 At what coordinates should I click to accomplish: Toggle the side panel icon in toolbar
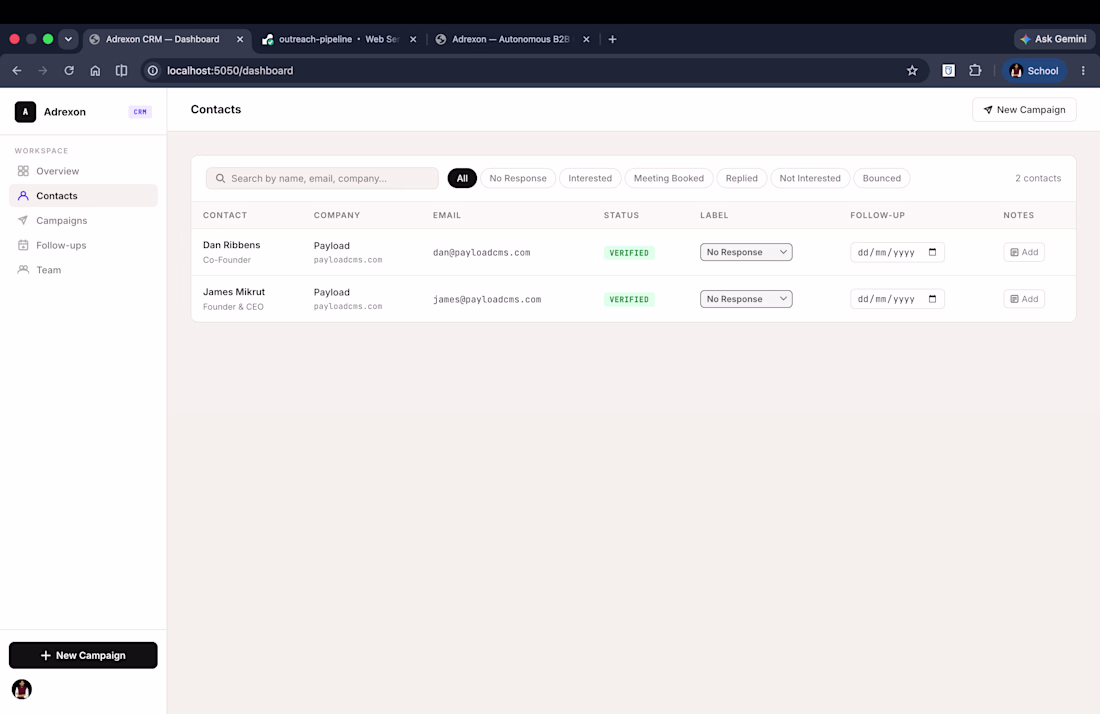pos(121,70)
